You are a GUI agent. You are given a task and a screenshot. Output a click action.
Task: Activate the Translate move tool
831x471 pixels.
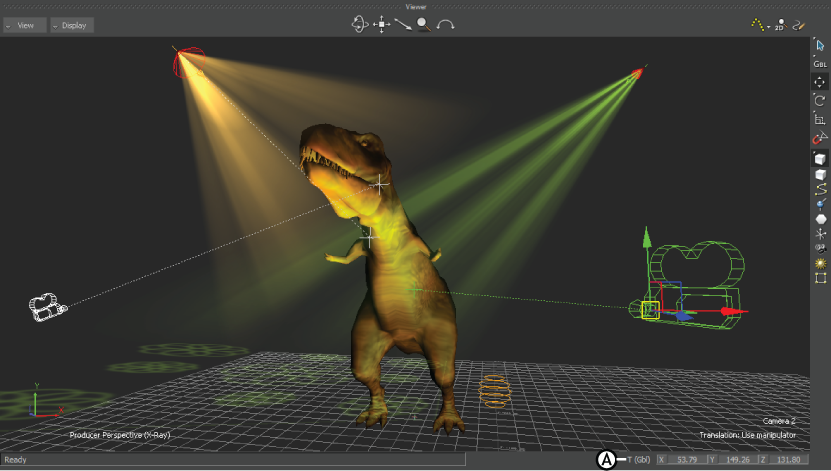pyautogui.click(x=820, y=82)
